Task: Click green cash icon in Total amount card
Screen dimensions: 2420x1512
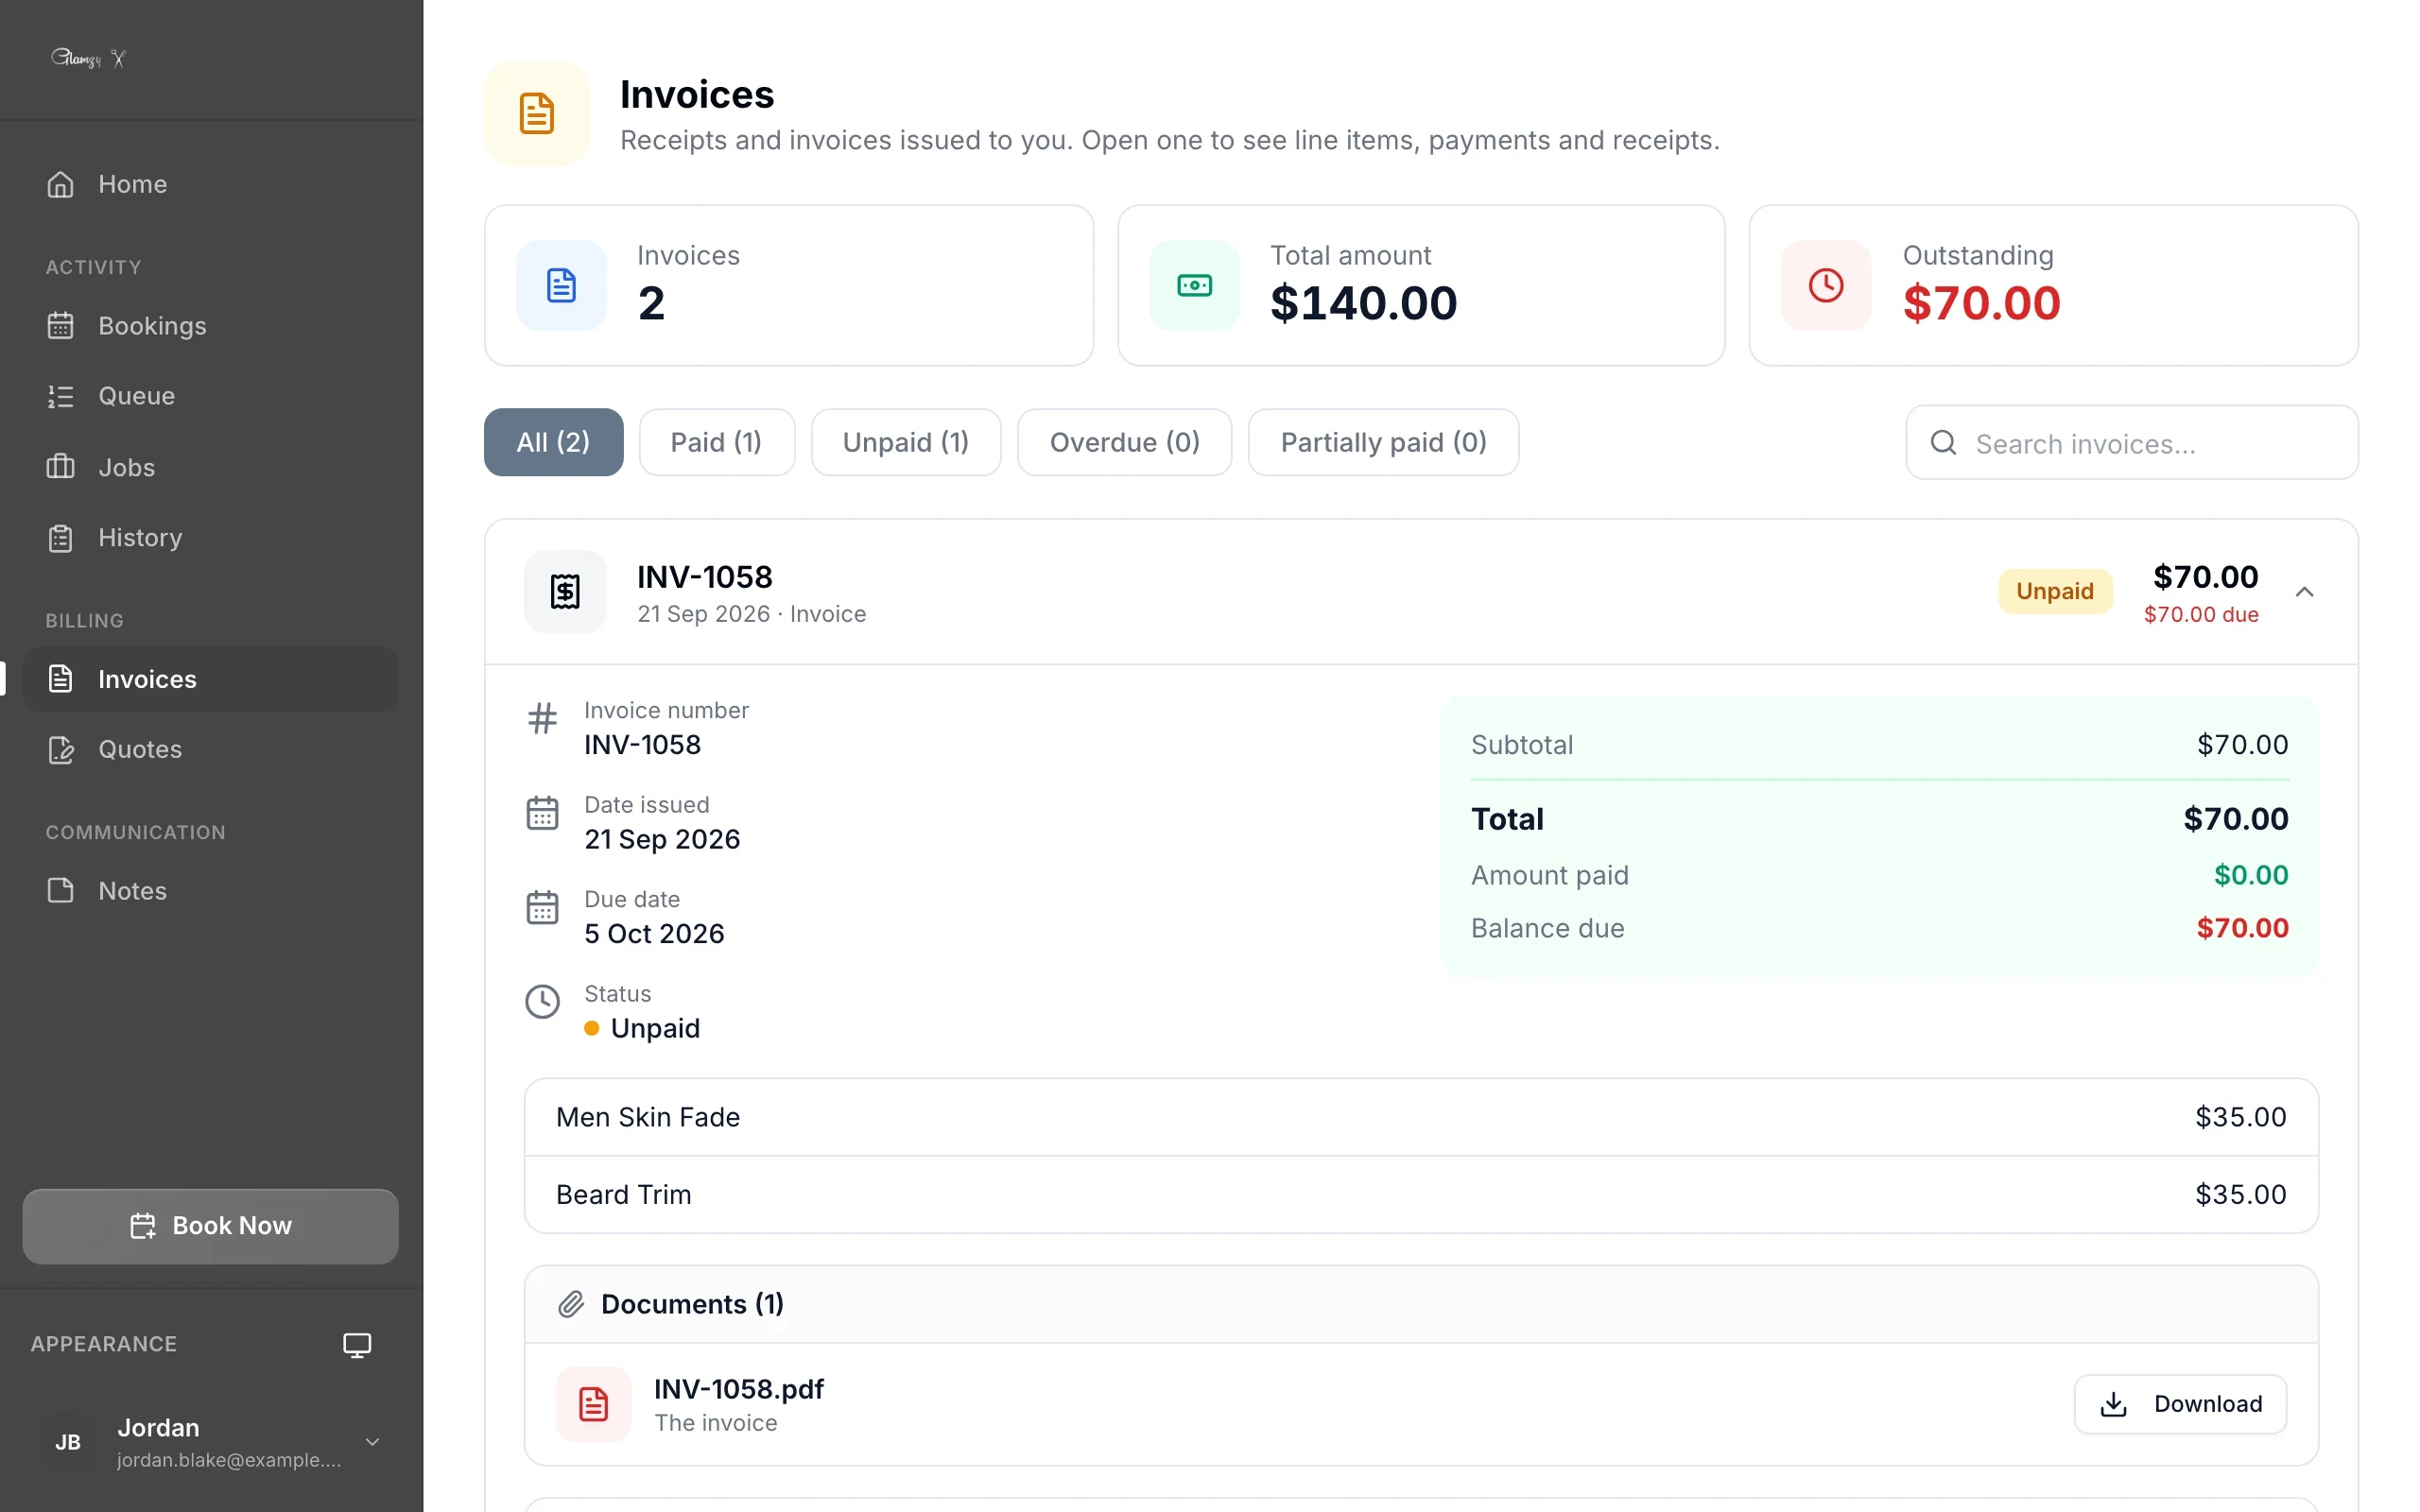Action: 1194,285
